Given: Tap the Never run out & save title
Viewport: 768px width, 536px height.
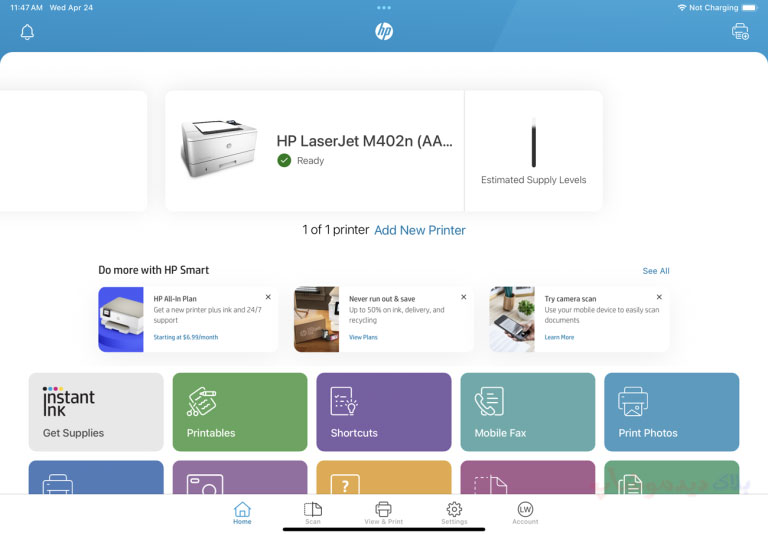Looking at the screenshot, I should [x=382, y=299].
